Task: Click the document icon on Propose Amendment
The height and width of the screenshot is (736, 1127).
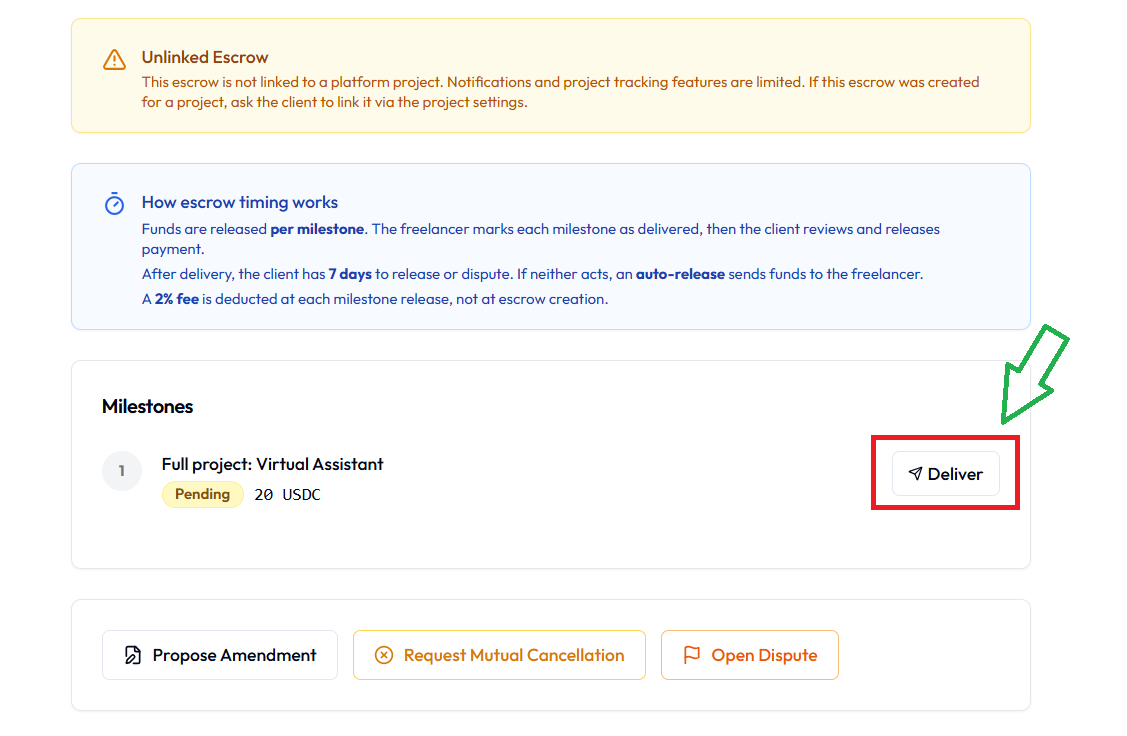Action: coord(132,655)
